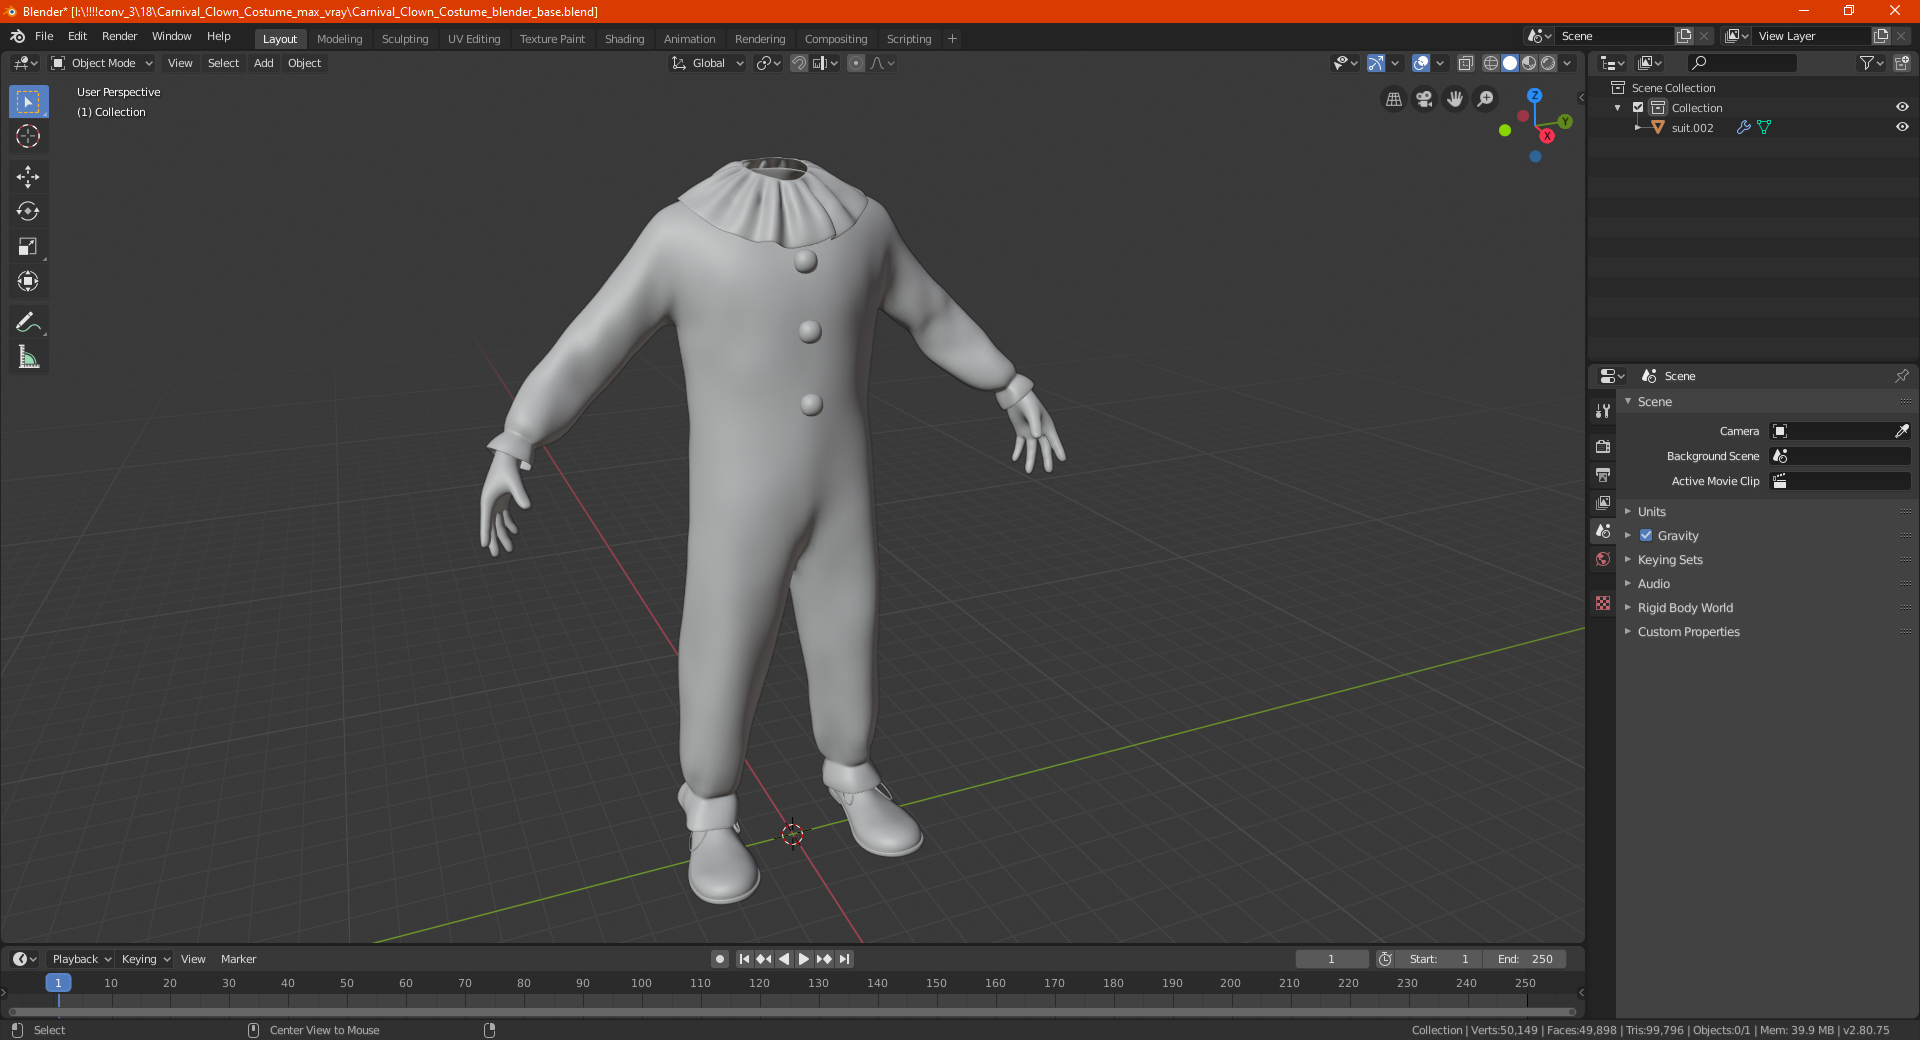Click the current frame number field
Viewport: 1920px width, 1040px height.
pyautogui.click(x=1331, y=959)
